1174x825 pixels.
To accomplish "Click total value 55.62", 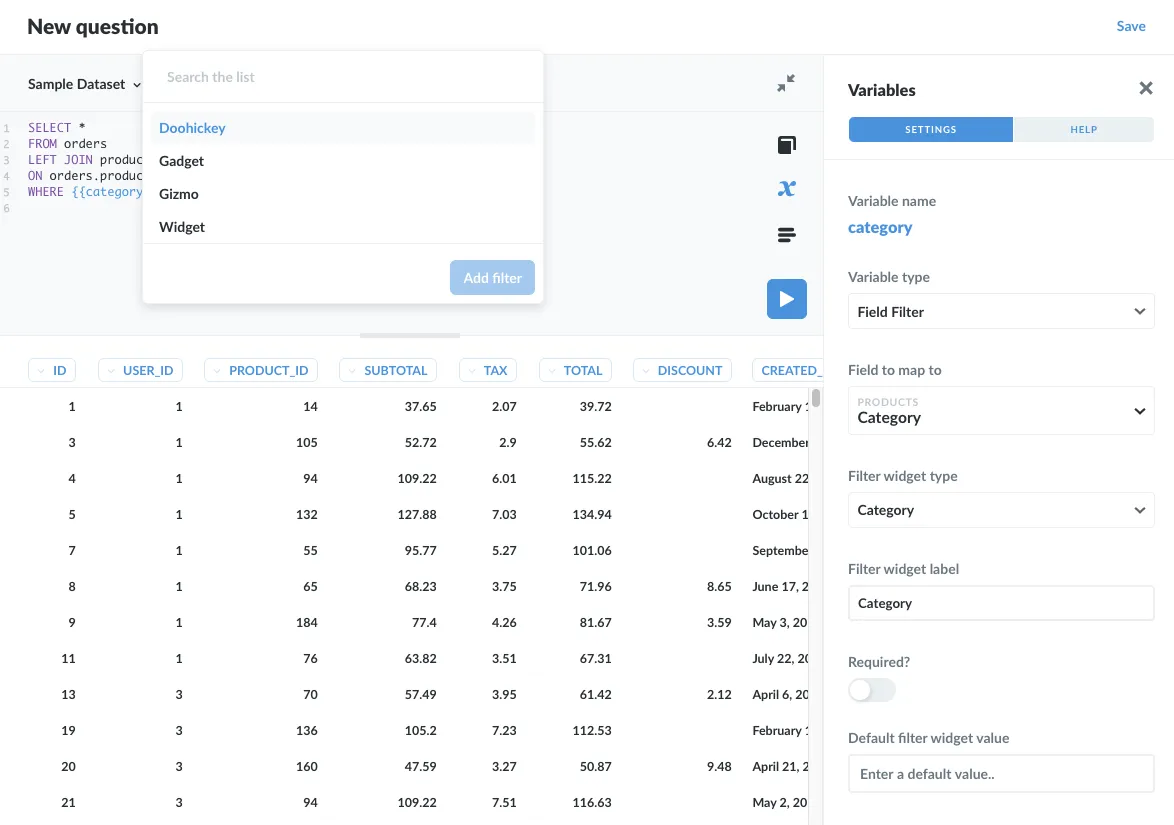I will (x=595, y=442).
